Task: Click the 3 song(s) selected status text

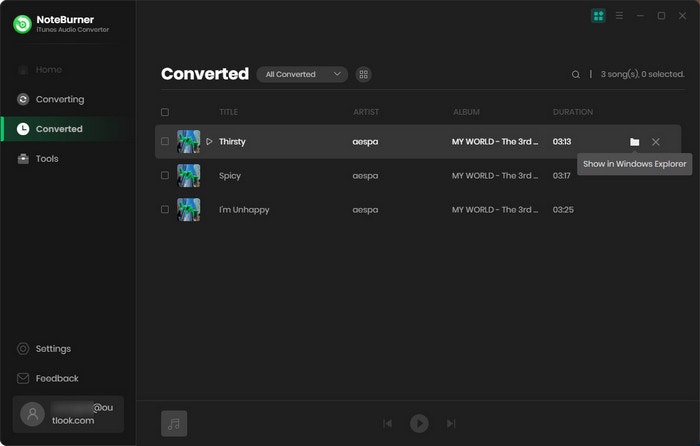Action: (642, 74)
